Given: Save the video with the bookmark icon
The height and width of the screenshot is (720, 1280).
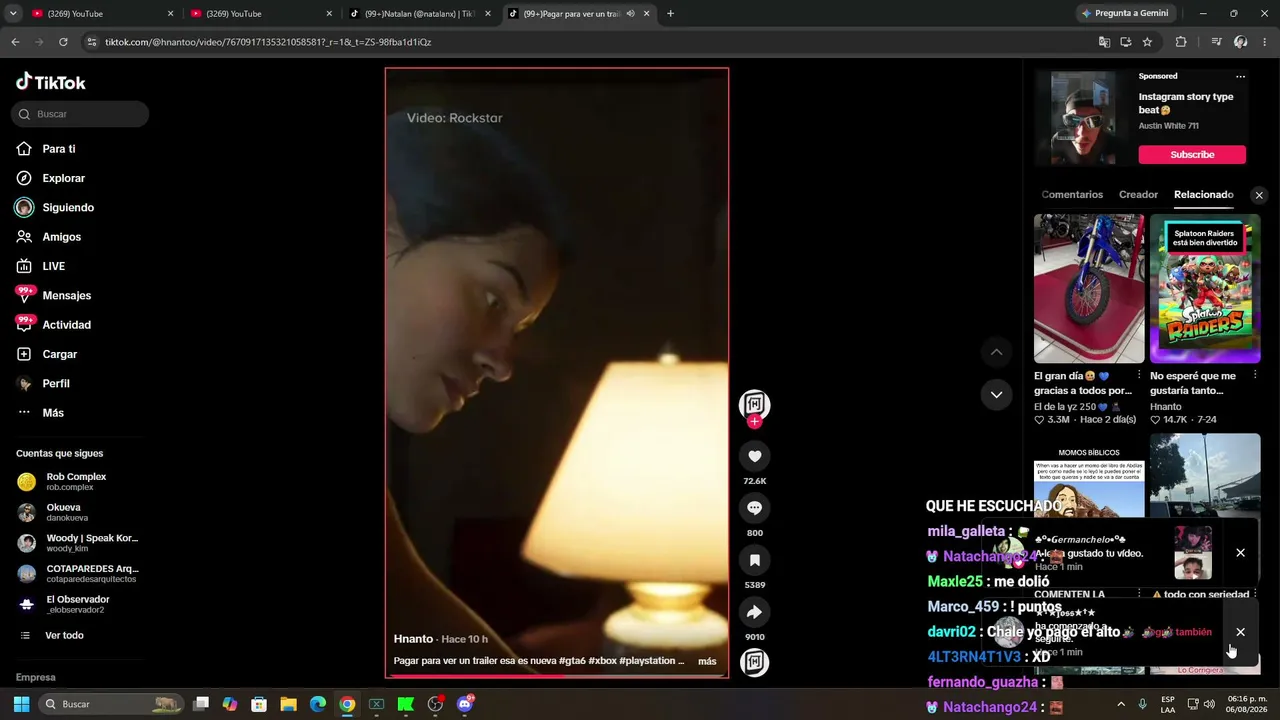Looking at the screenshot, I should click(x=755, y=560).
